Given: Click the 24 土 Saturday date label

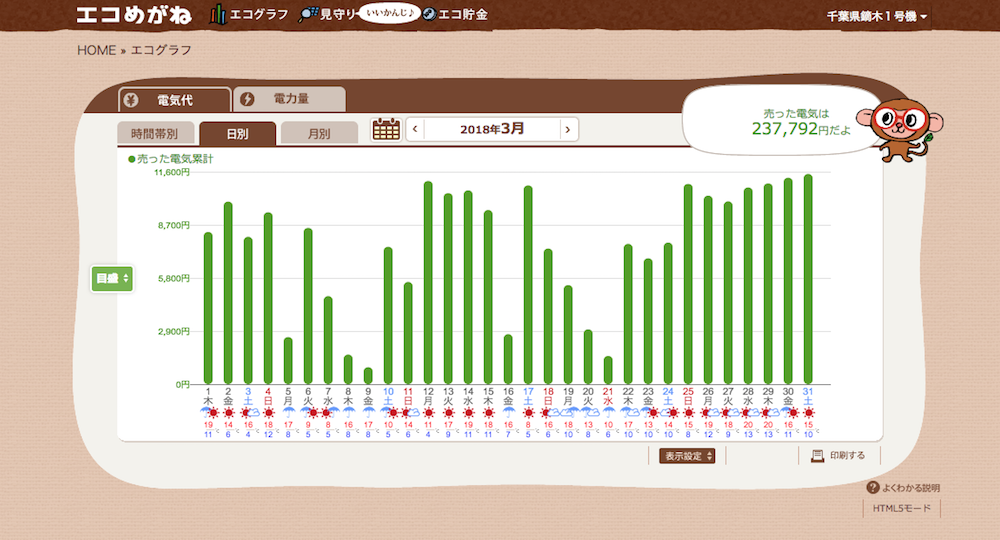Looking at the screenshot, I should (x=668, y=396).
